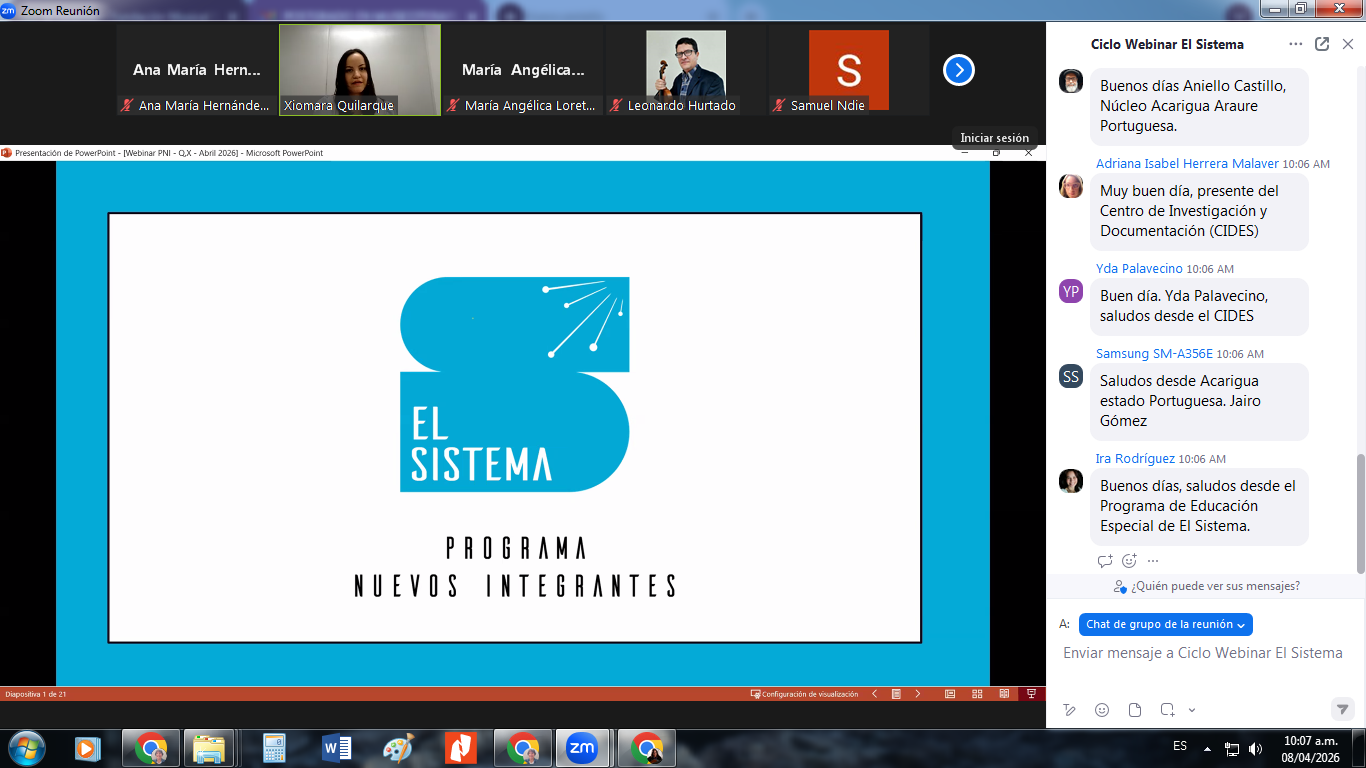Open clock showing 10:07 a.m. 08/04/2026
The image size is (1366, 768).
coord(1311,748)
